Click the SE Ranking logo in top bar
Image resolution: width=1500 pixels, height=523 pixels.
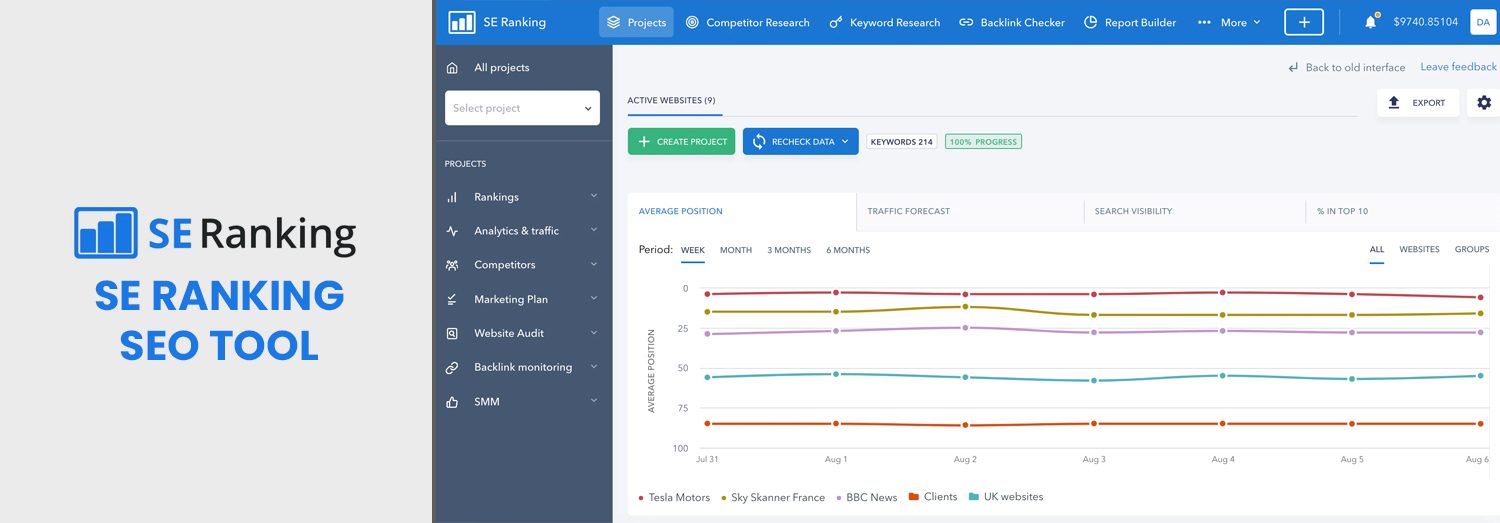coord(497,22)
